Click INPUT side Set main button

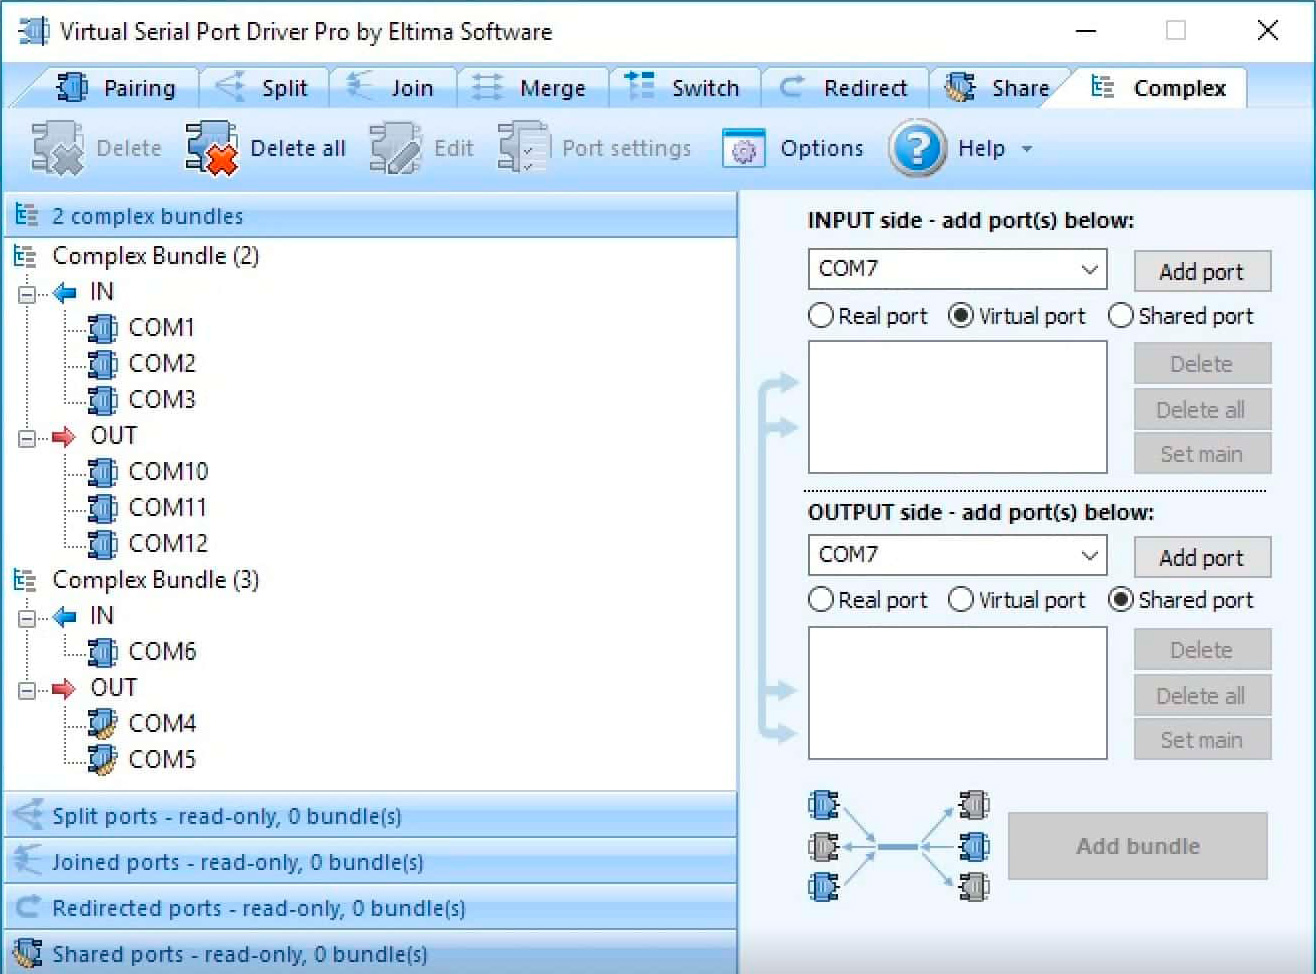1202,454
